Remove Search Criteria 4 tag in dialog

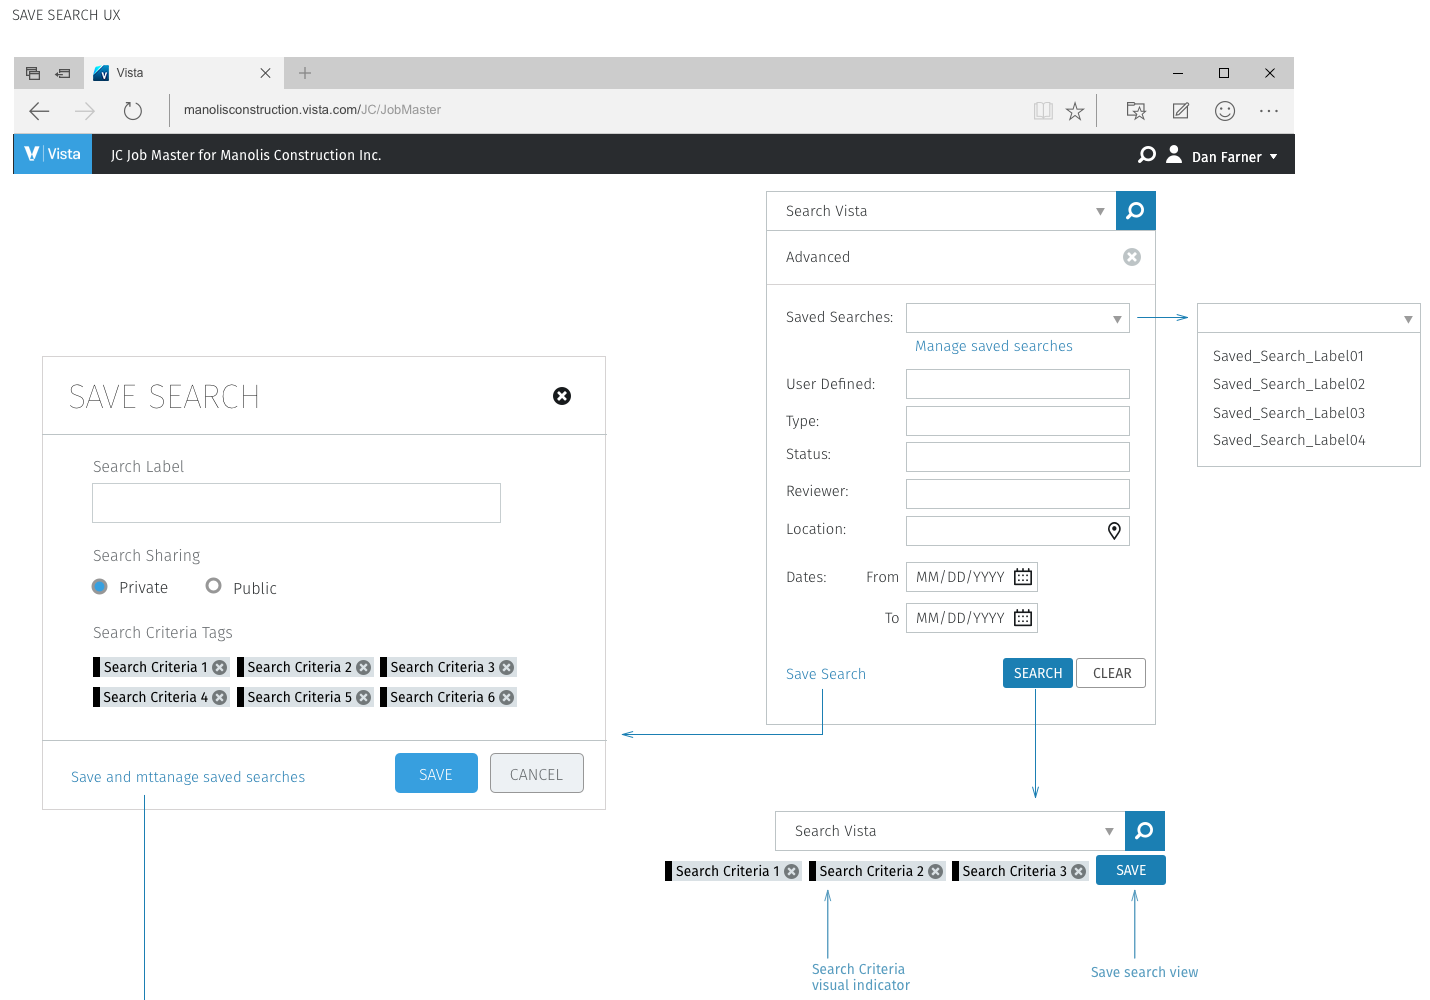coord(220,698)
